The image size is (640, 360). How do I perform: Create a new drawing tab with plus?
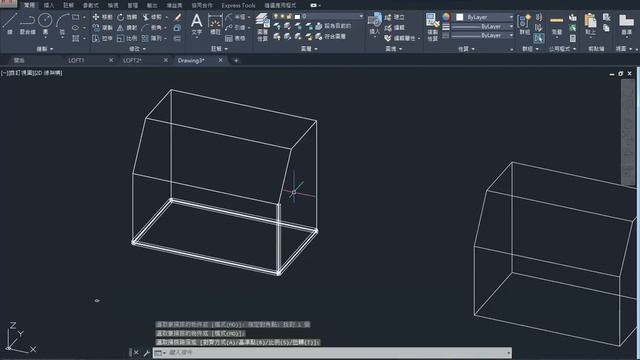pyautogui.click(x=236, y=60)
